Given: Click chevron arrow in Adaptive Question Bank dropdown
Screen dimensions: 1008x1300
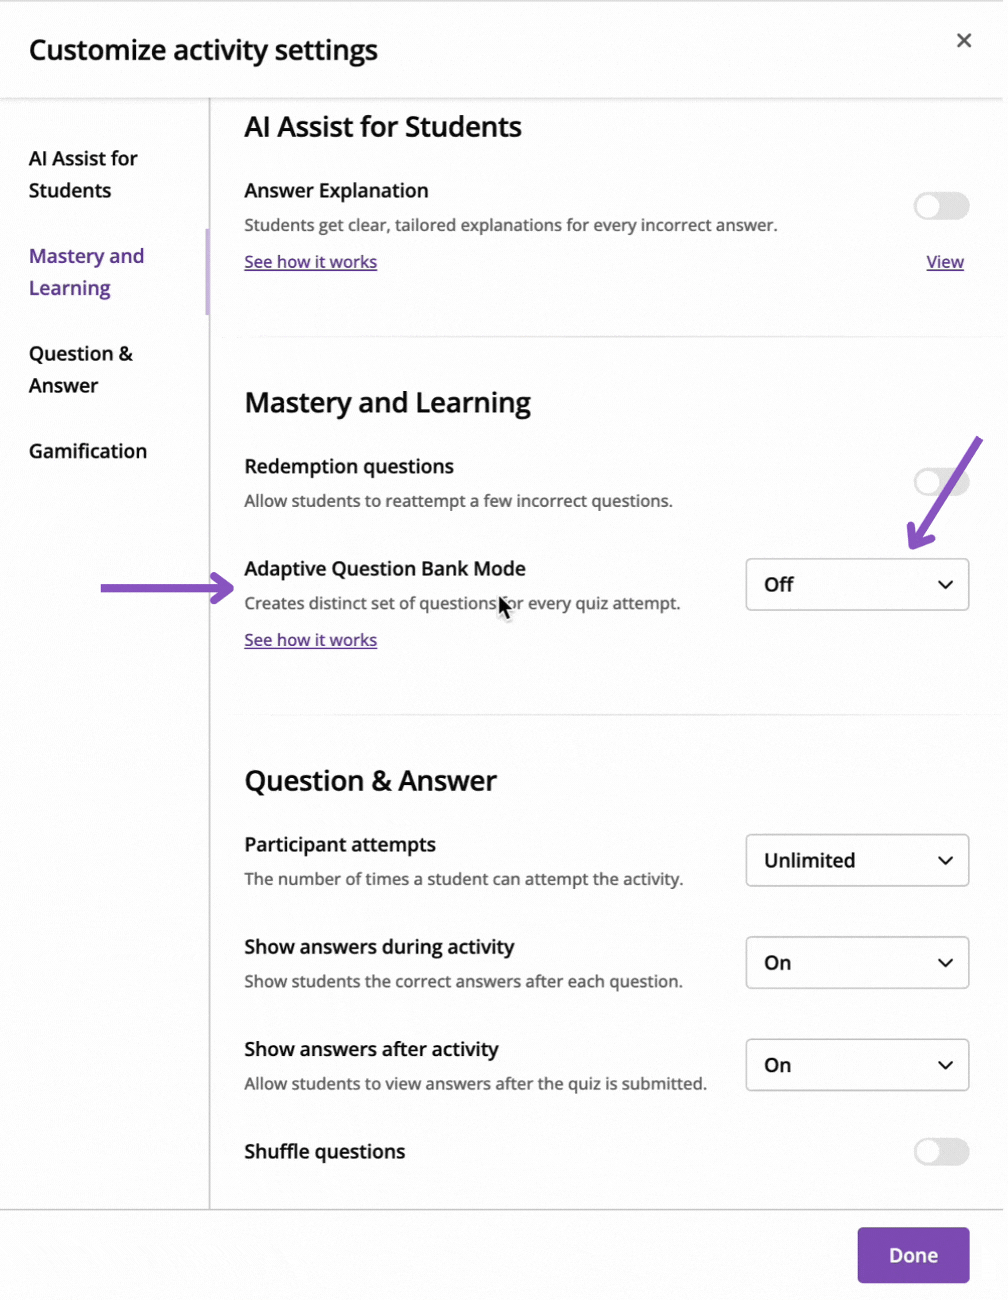Looking at the screenshot, I should pos(945,585).
